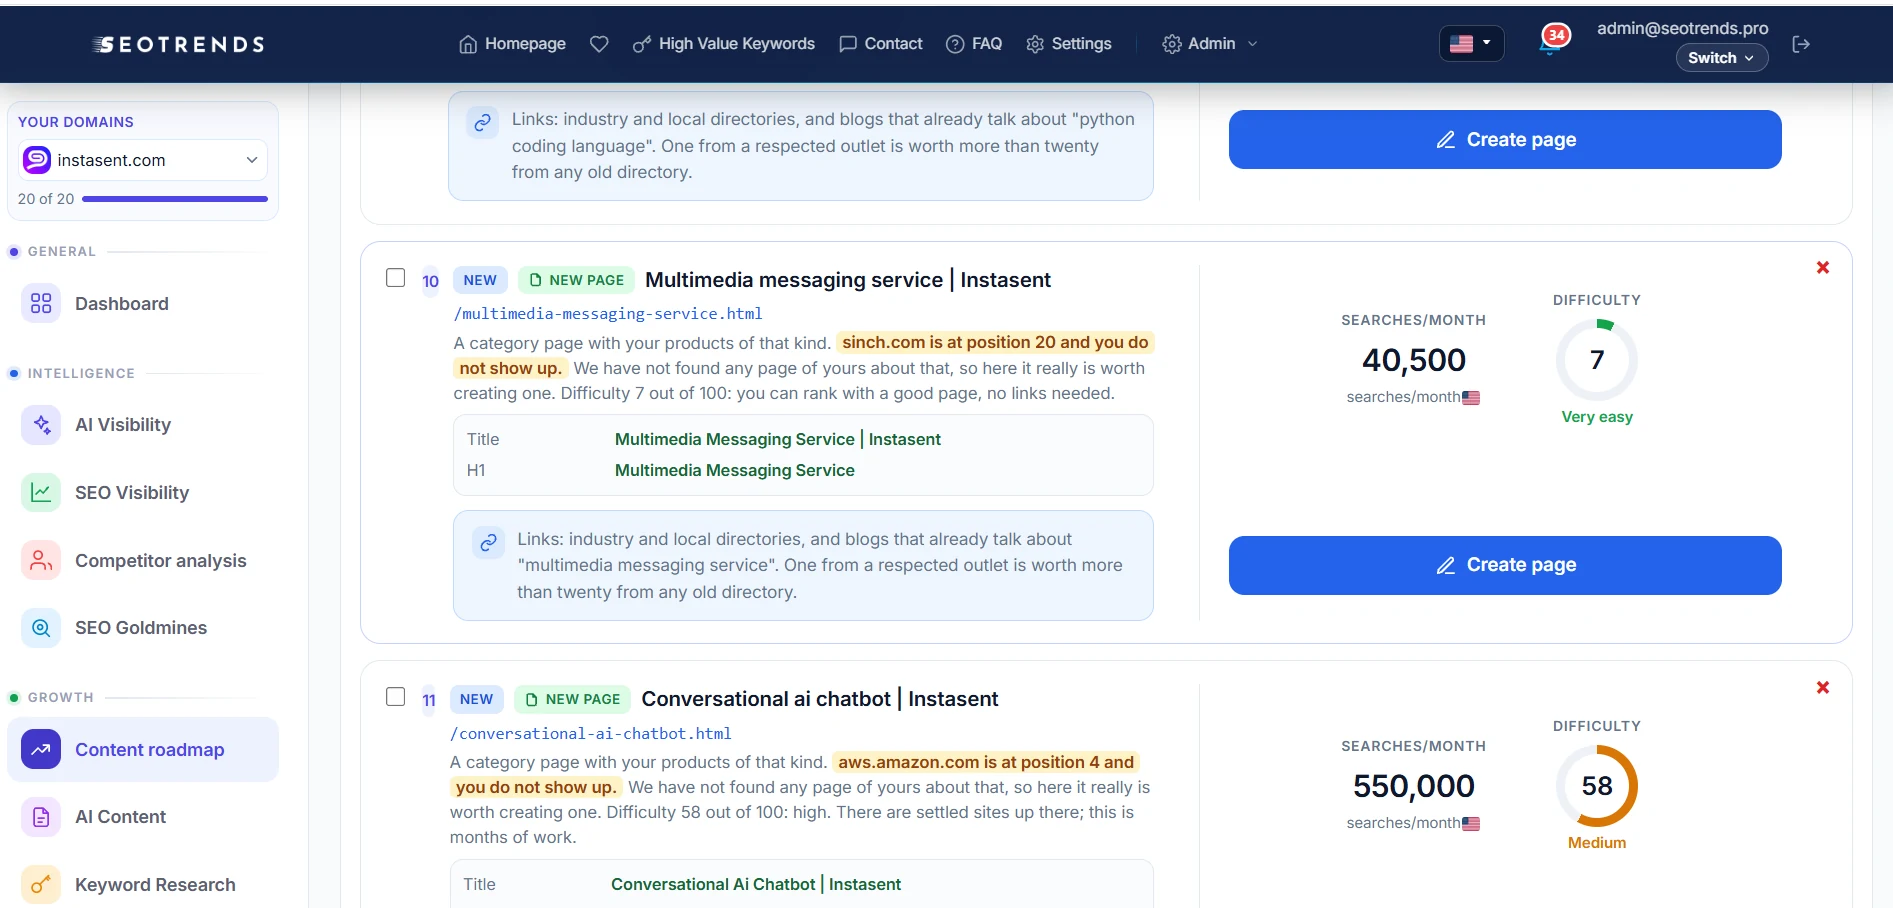Expand the Admin menu
This screenshot has height=908, width=1893.
pos(1209,44)
